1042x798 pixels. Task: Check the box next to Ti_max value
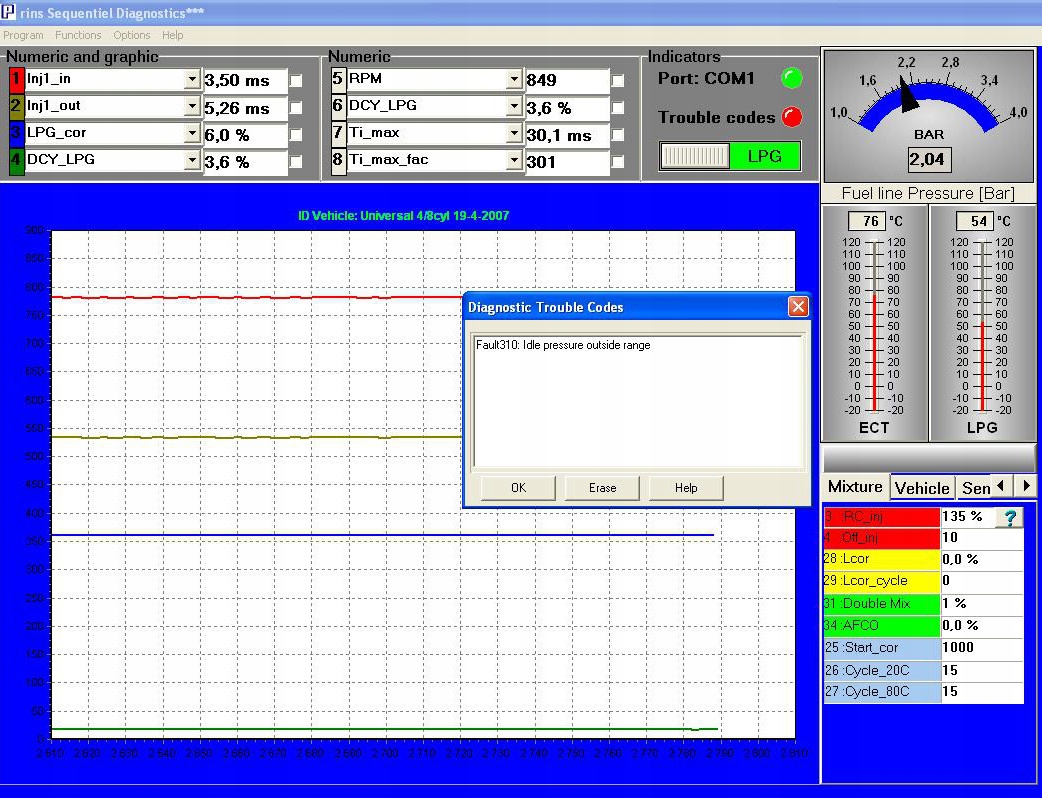pos(618,134)
